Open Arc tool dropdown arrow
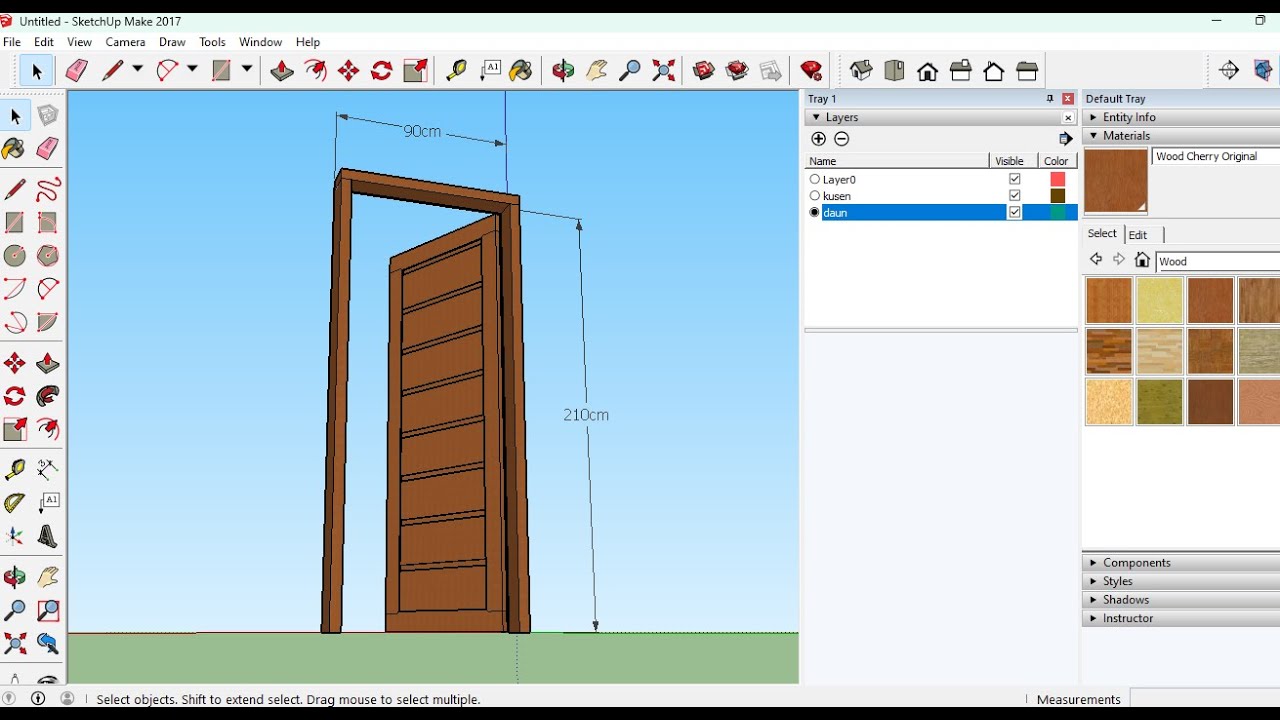Viewport: 1280px width, 720px height. pos(192,70)
